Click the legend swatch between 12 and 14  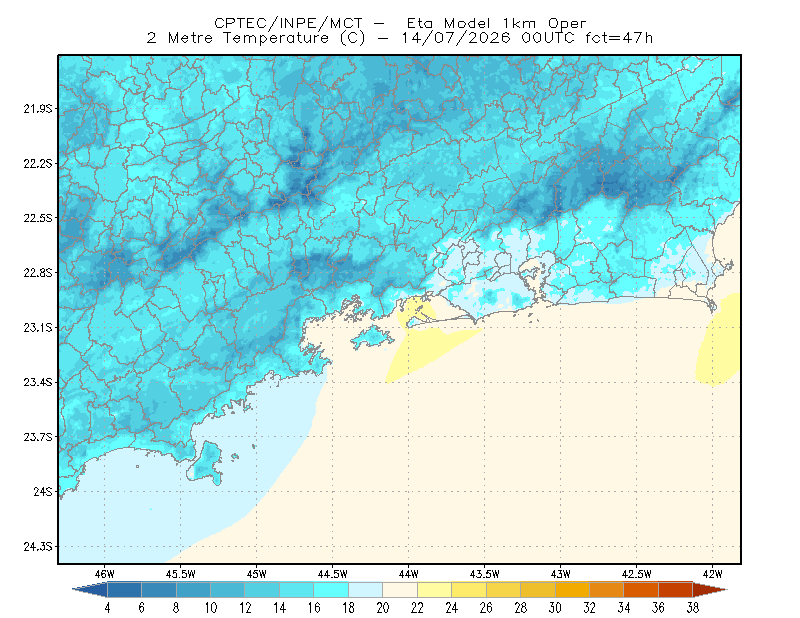[x=262, y=590]
